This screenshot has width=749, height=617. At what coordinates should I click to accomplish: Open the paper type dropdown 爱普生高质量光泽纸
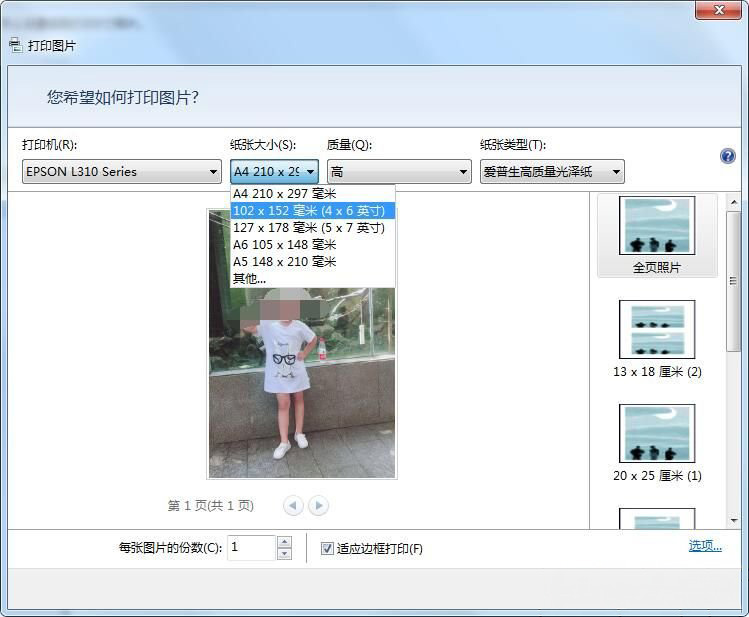pyautogui.click(x=552, y=171)
